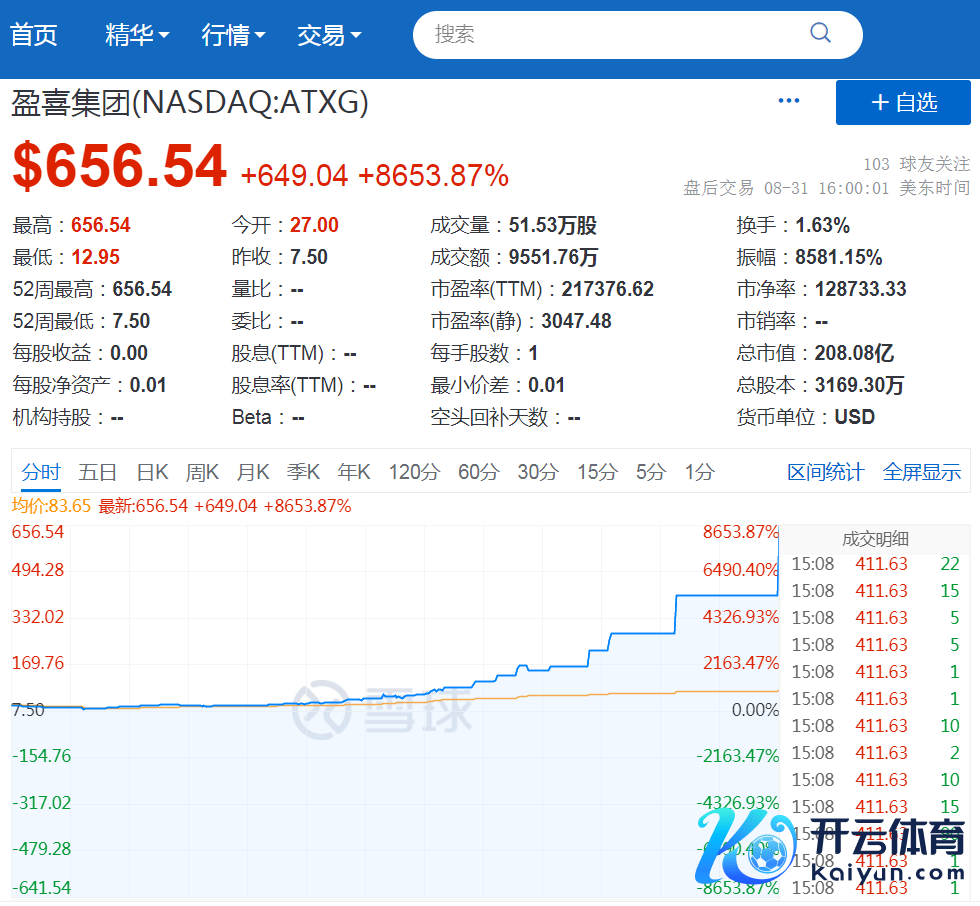Select the 30分 interval tab
Image resolution: width=980 pixels, height=906 pixels.
(538, 472)
